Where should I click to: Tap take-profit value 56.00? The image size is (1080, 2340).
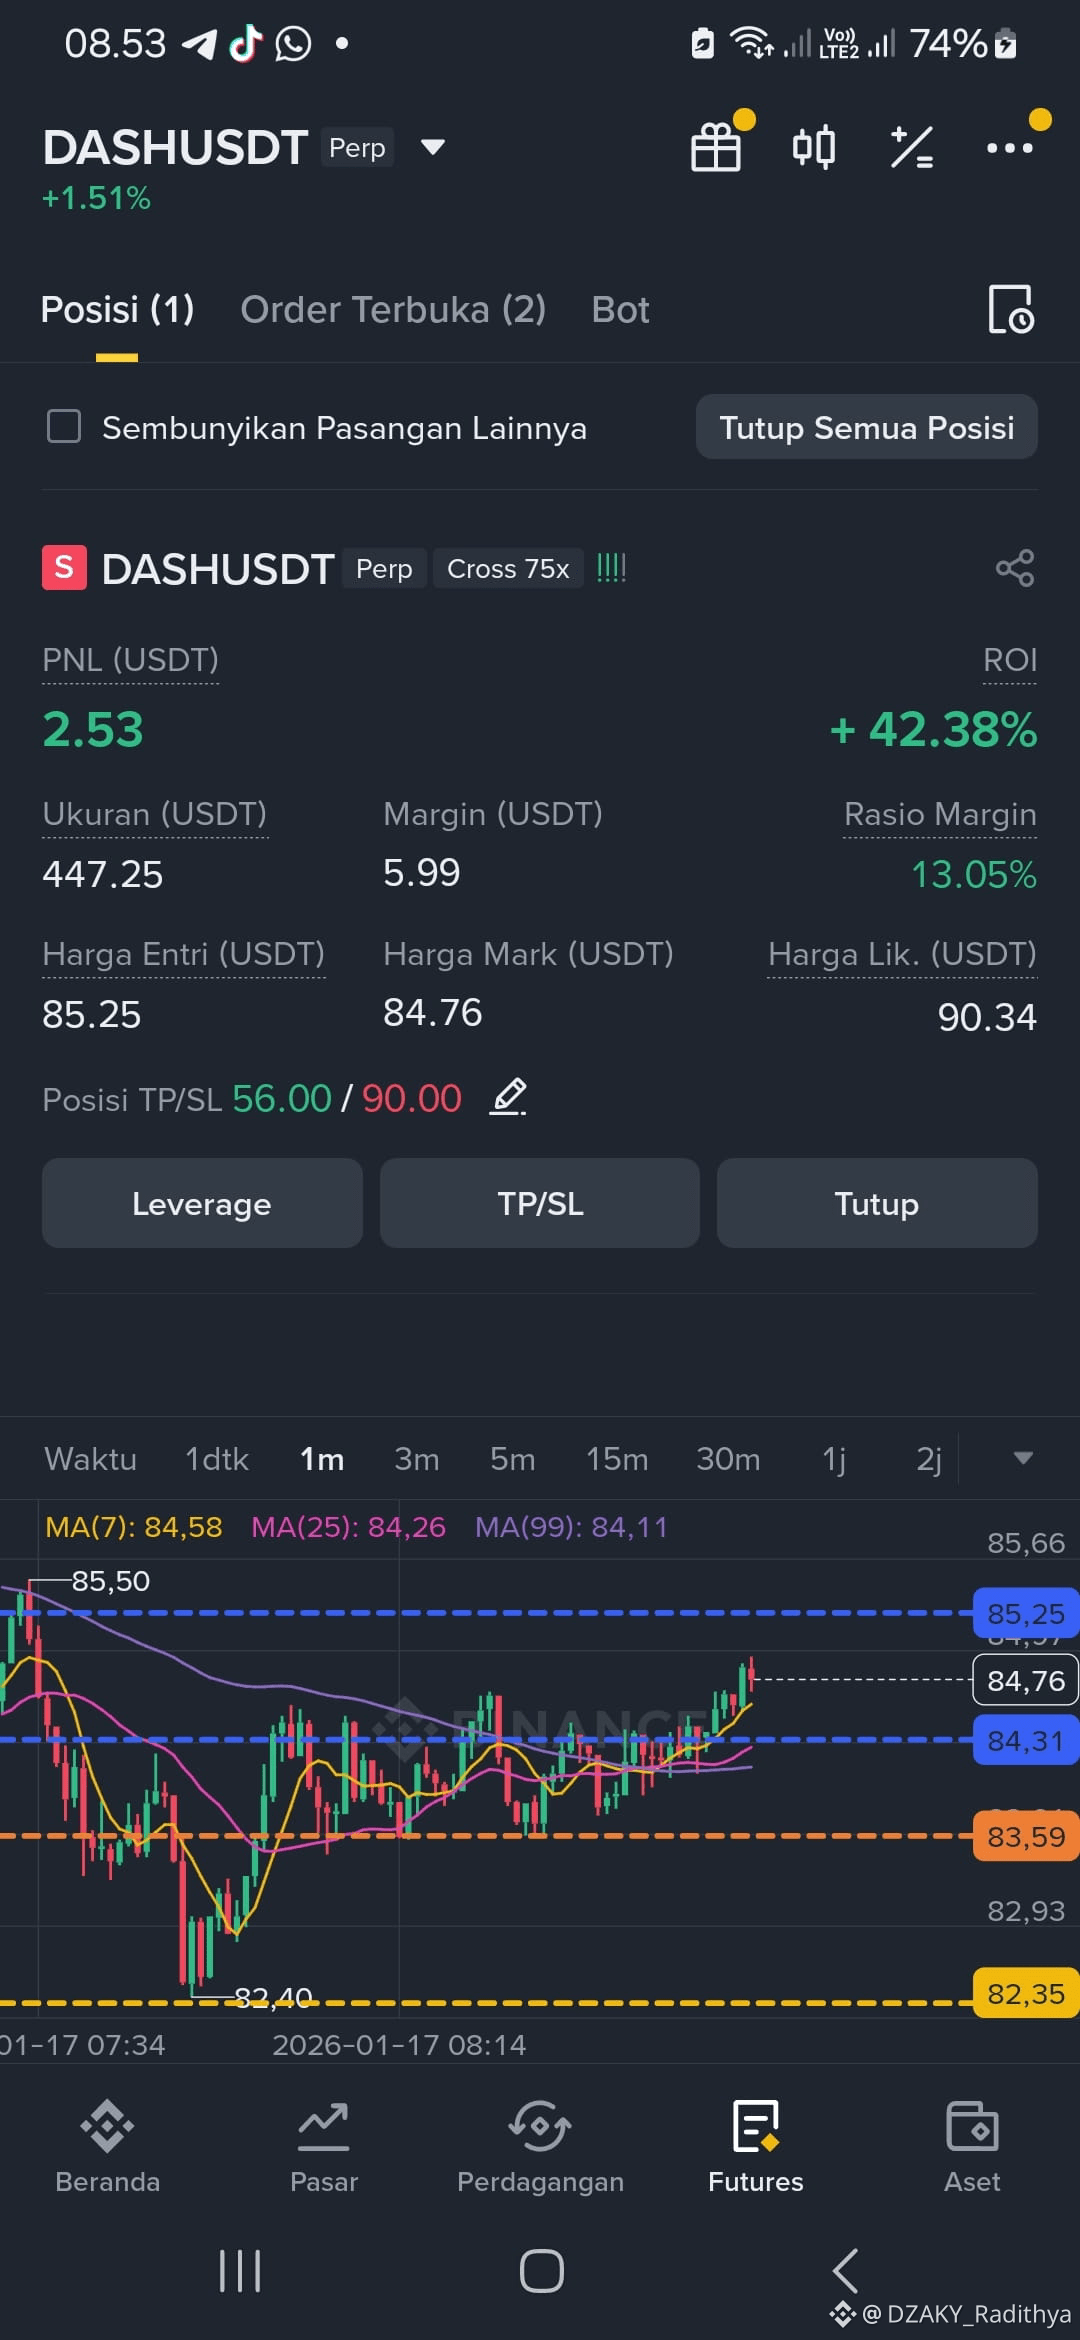tap(282, 1098)
